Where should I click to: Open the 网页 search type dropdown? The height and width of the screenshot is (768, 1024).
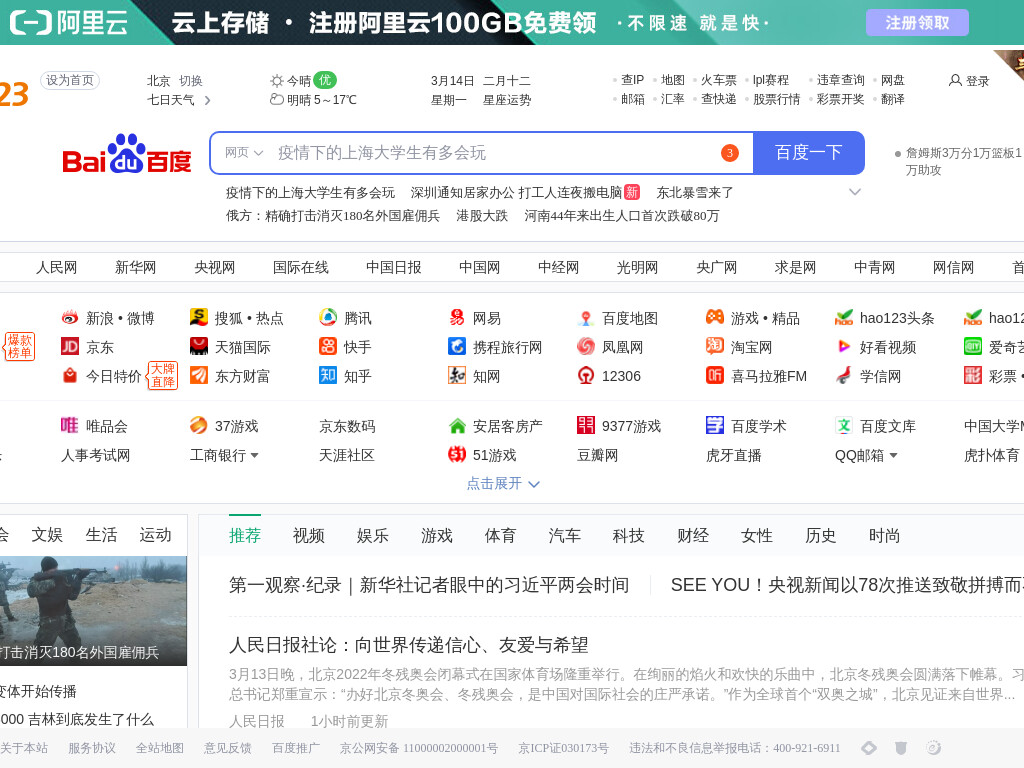[x=244, y=153]
